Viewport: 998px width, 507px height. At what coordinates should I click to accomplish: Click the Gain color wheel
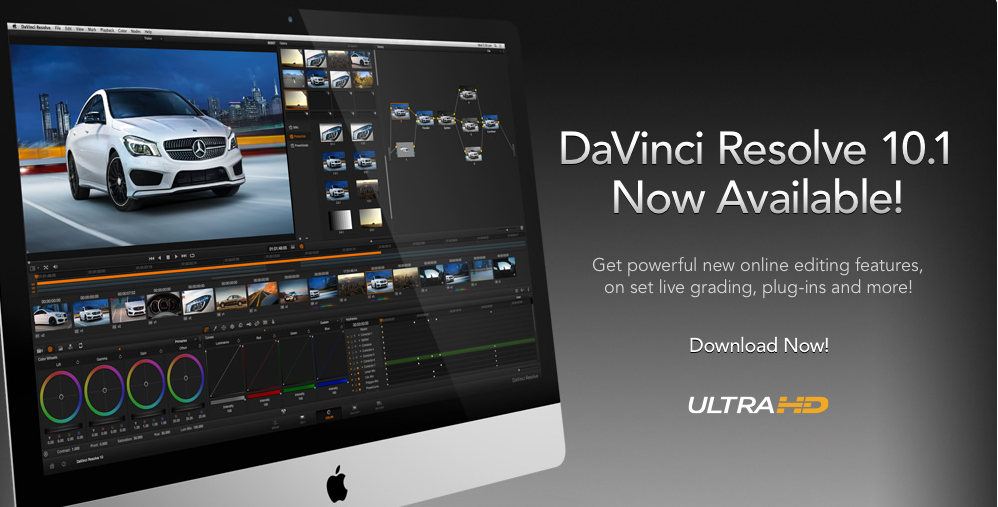coord(146,384)
